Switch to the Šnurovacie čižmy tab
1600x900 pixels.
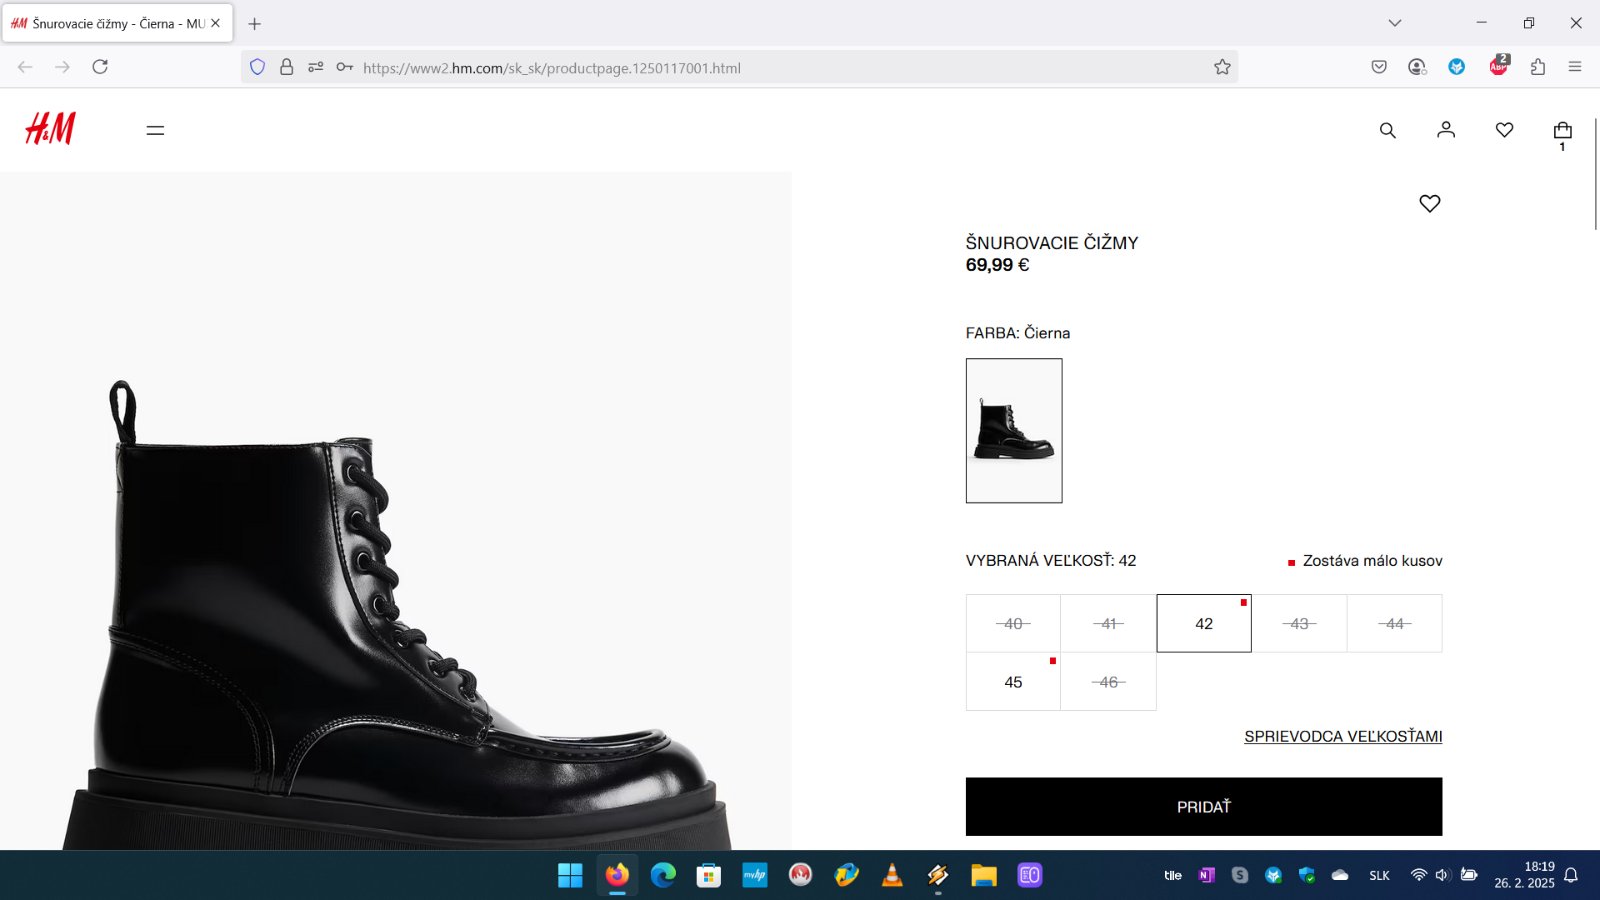[110, 23]
